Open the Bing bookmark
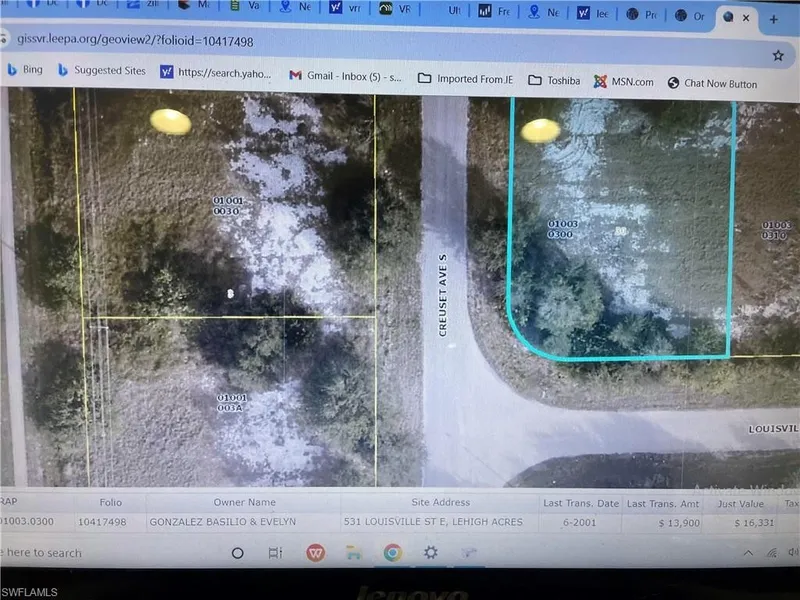Image resolution: width=800 pixels, height=600 pixels. pos(25,70)
